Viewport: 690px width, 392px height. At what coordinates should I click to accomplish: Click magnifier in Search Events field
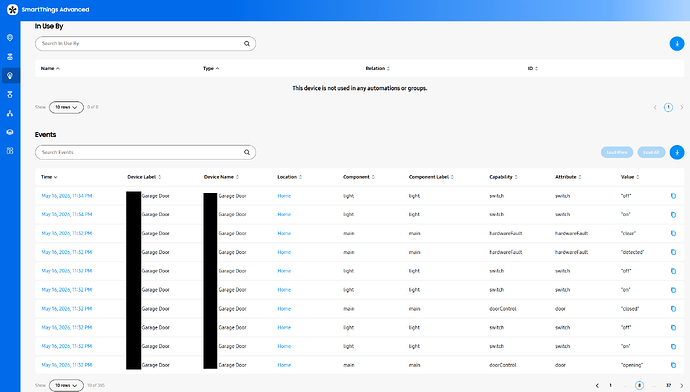coord(247,152)
